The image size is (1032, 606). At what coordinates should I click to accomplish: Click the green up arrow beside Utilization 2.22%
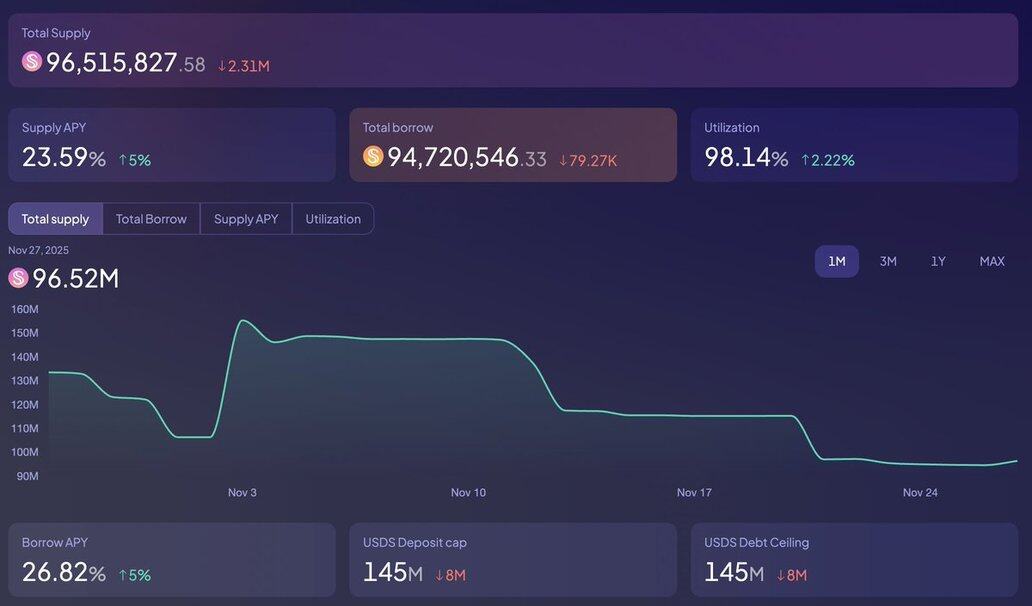tap(805, 159)
